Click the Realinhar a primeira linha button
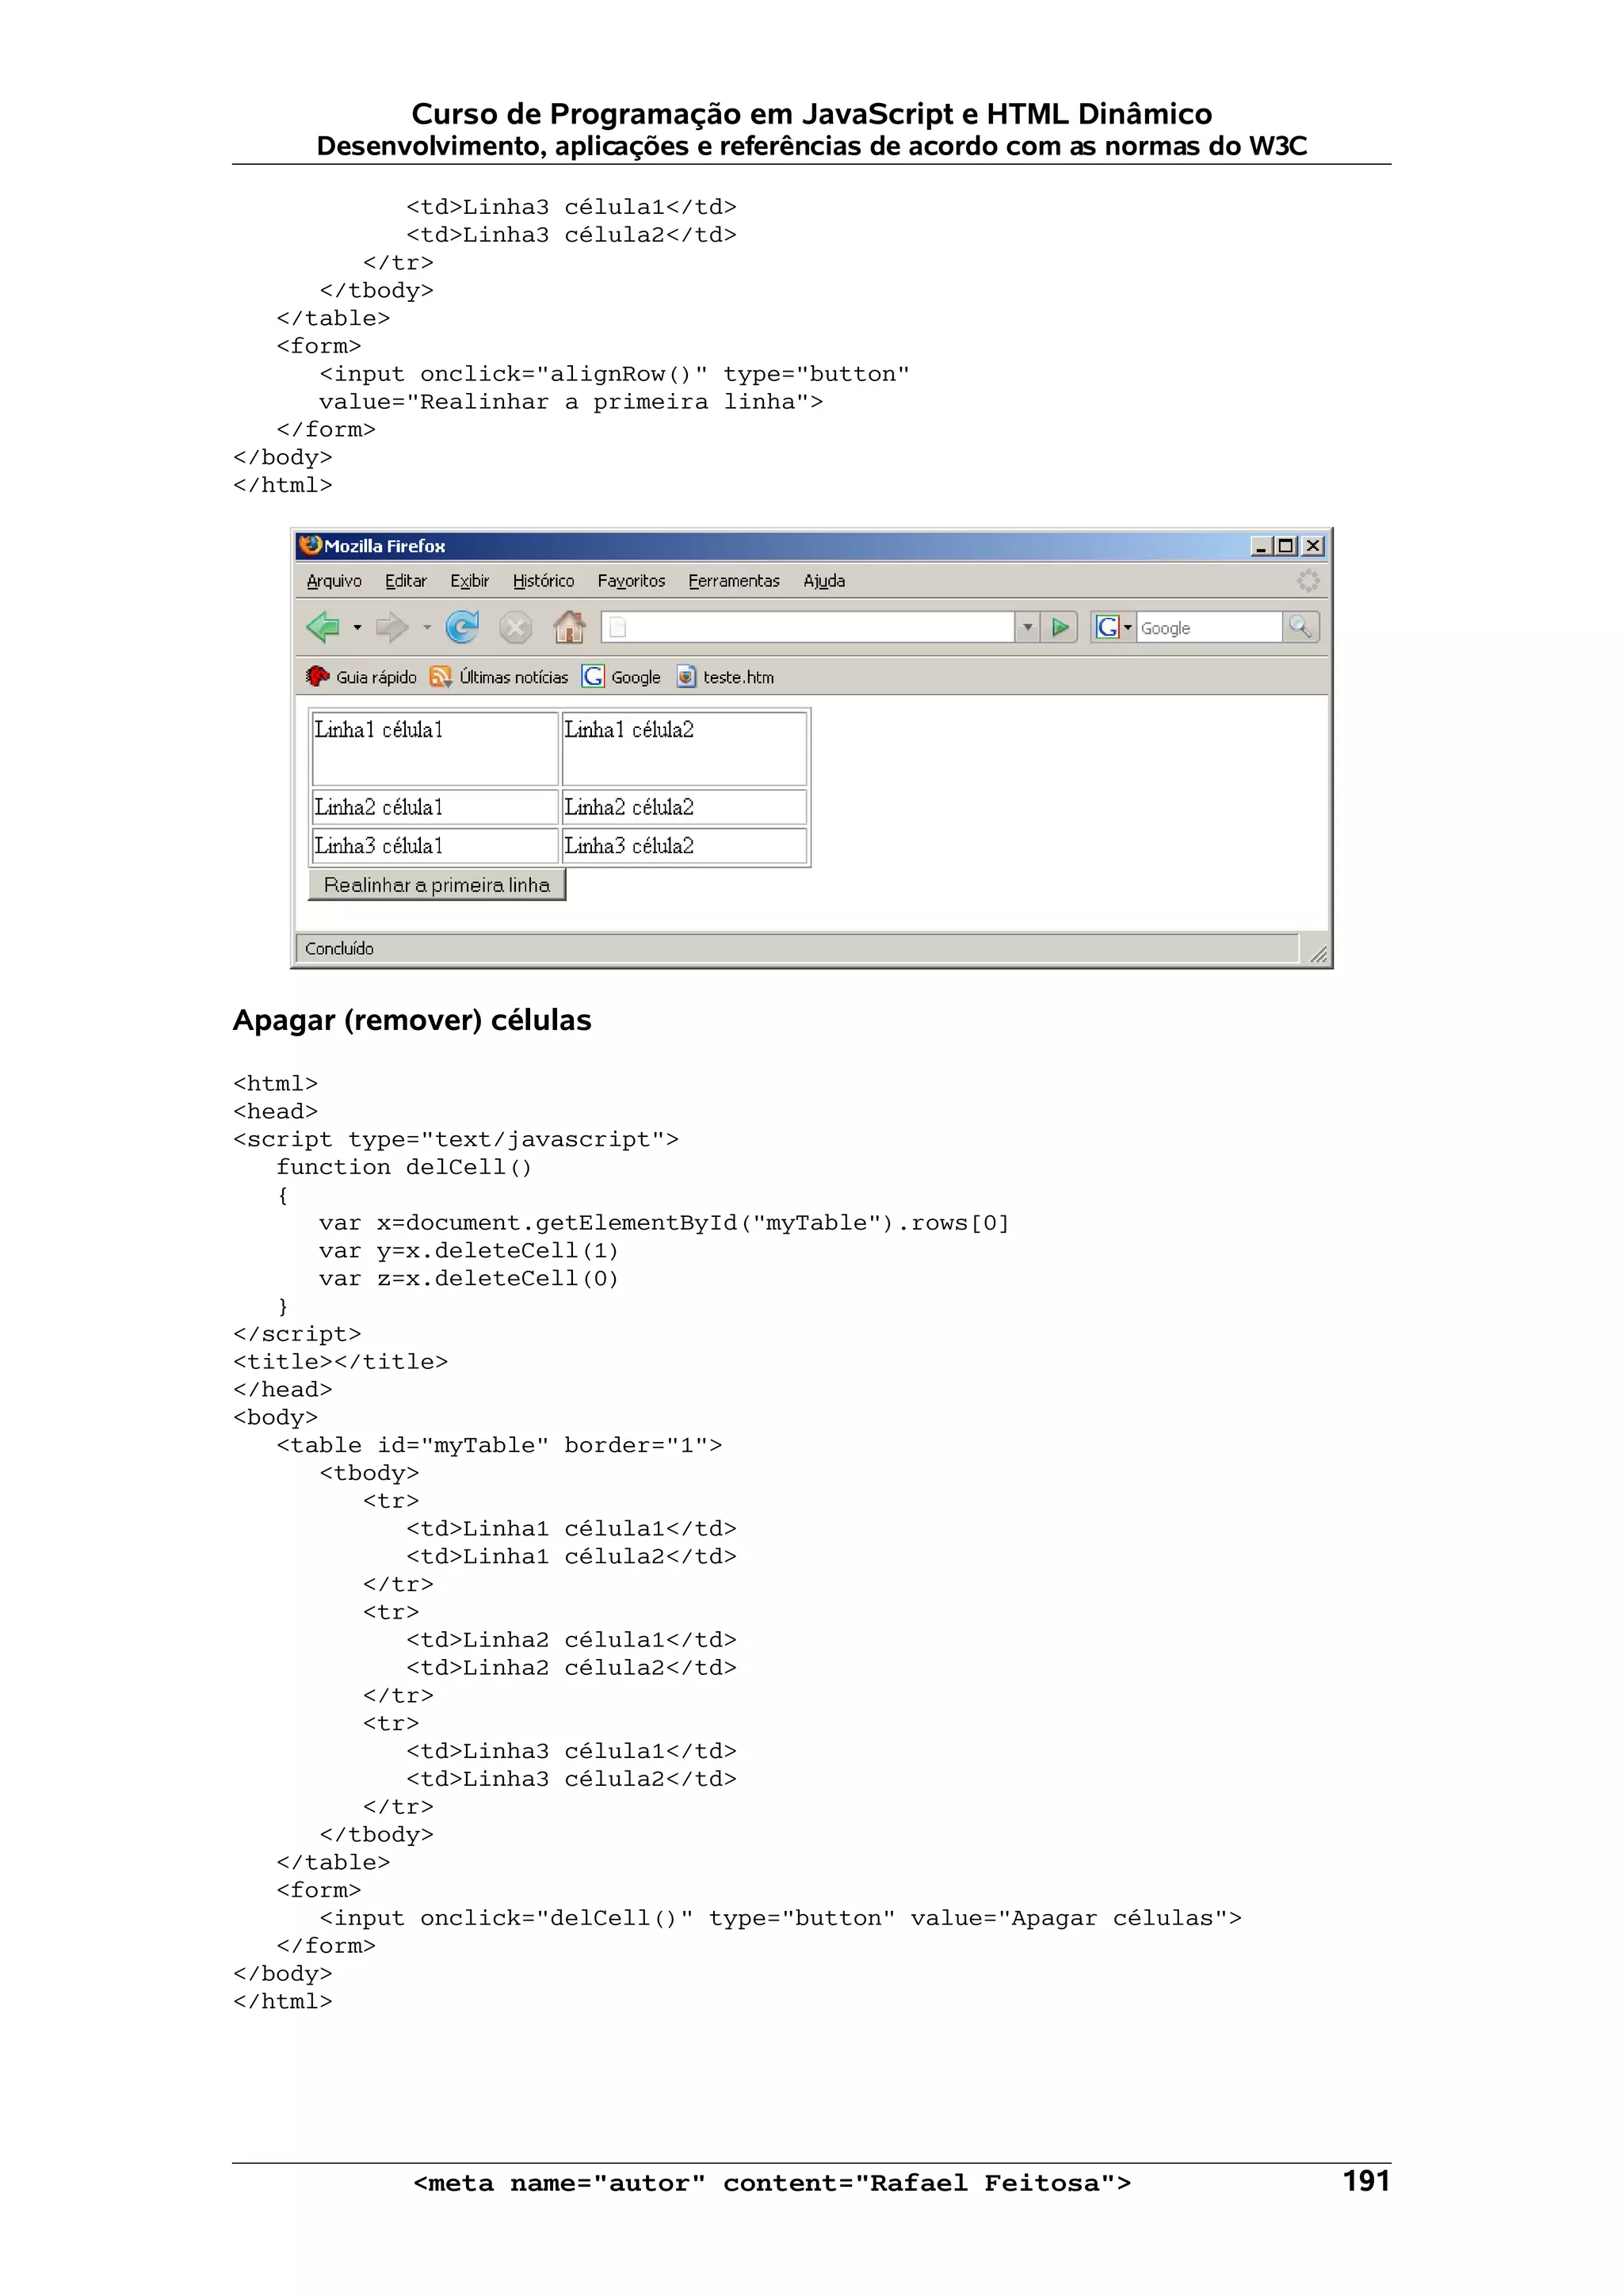1623x2296 pixels. (437, 885)
